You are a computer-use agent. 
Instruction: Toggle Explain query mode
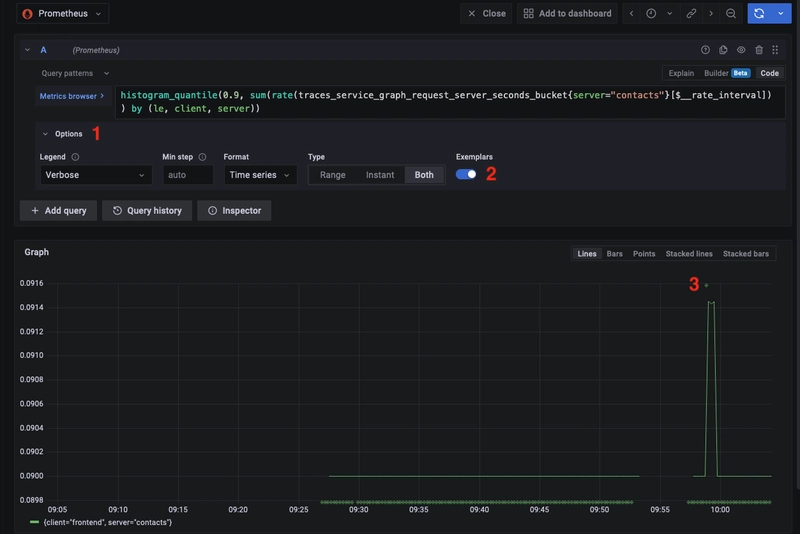tap(681, 73)
